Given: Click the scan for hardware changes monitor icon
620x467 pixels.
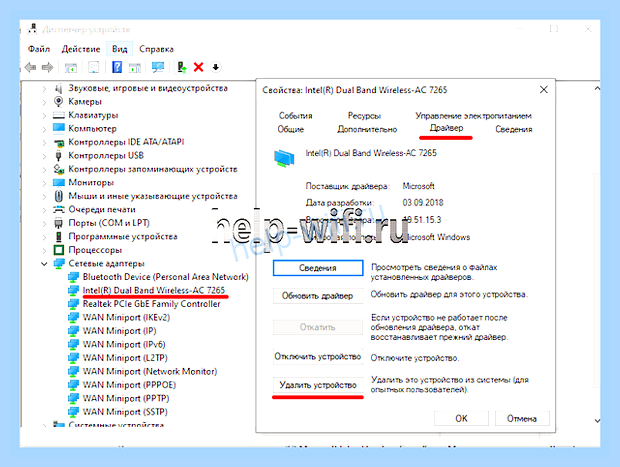Looking at the screenshot, I should (158, 67).
